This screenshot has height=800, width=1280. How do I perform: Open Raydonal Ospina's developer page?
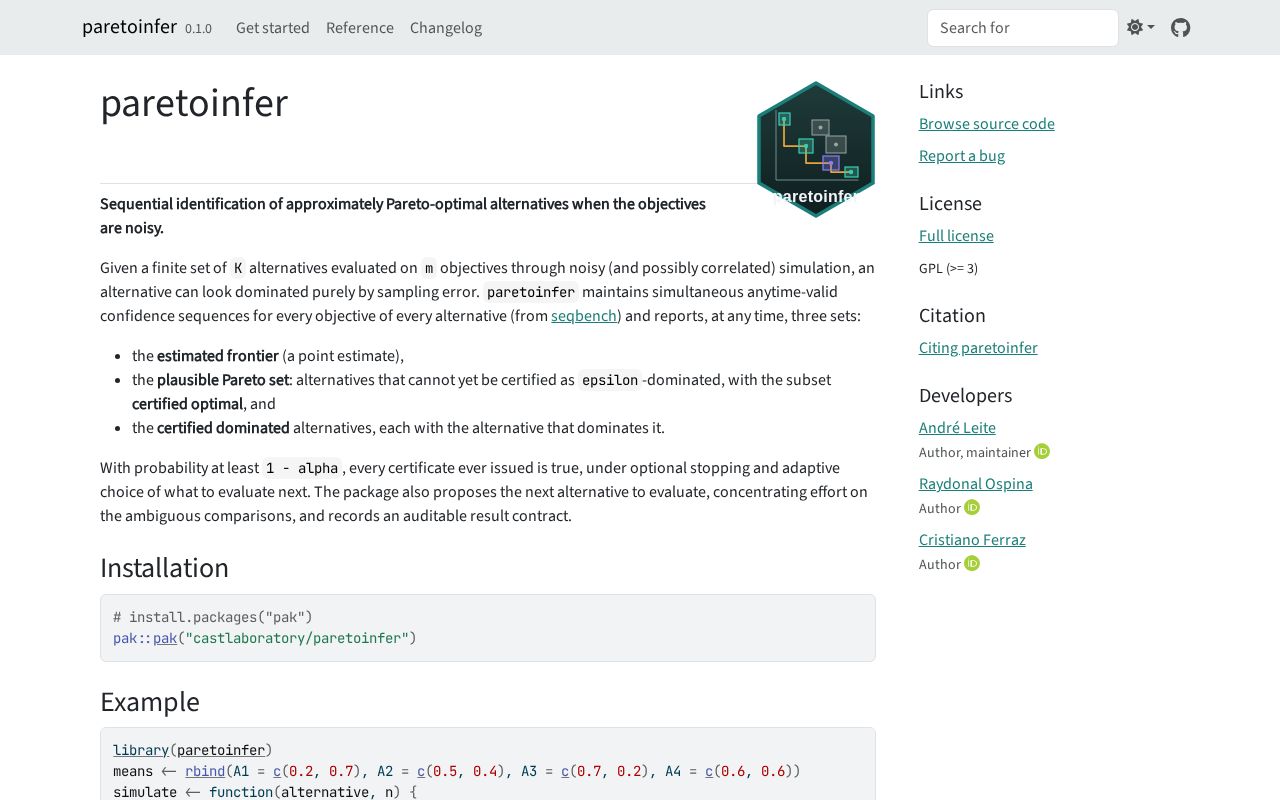[976, 484]
